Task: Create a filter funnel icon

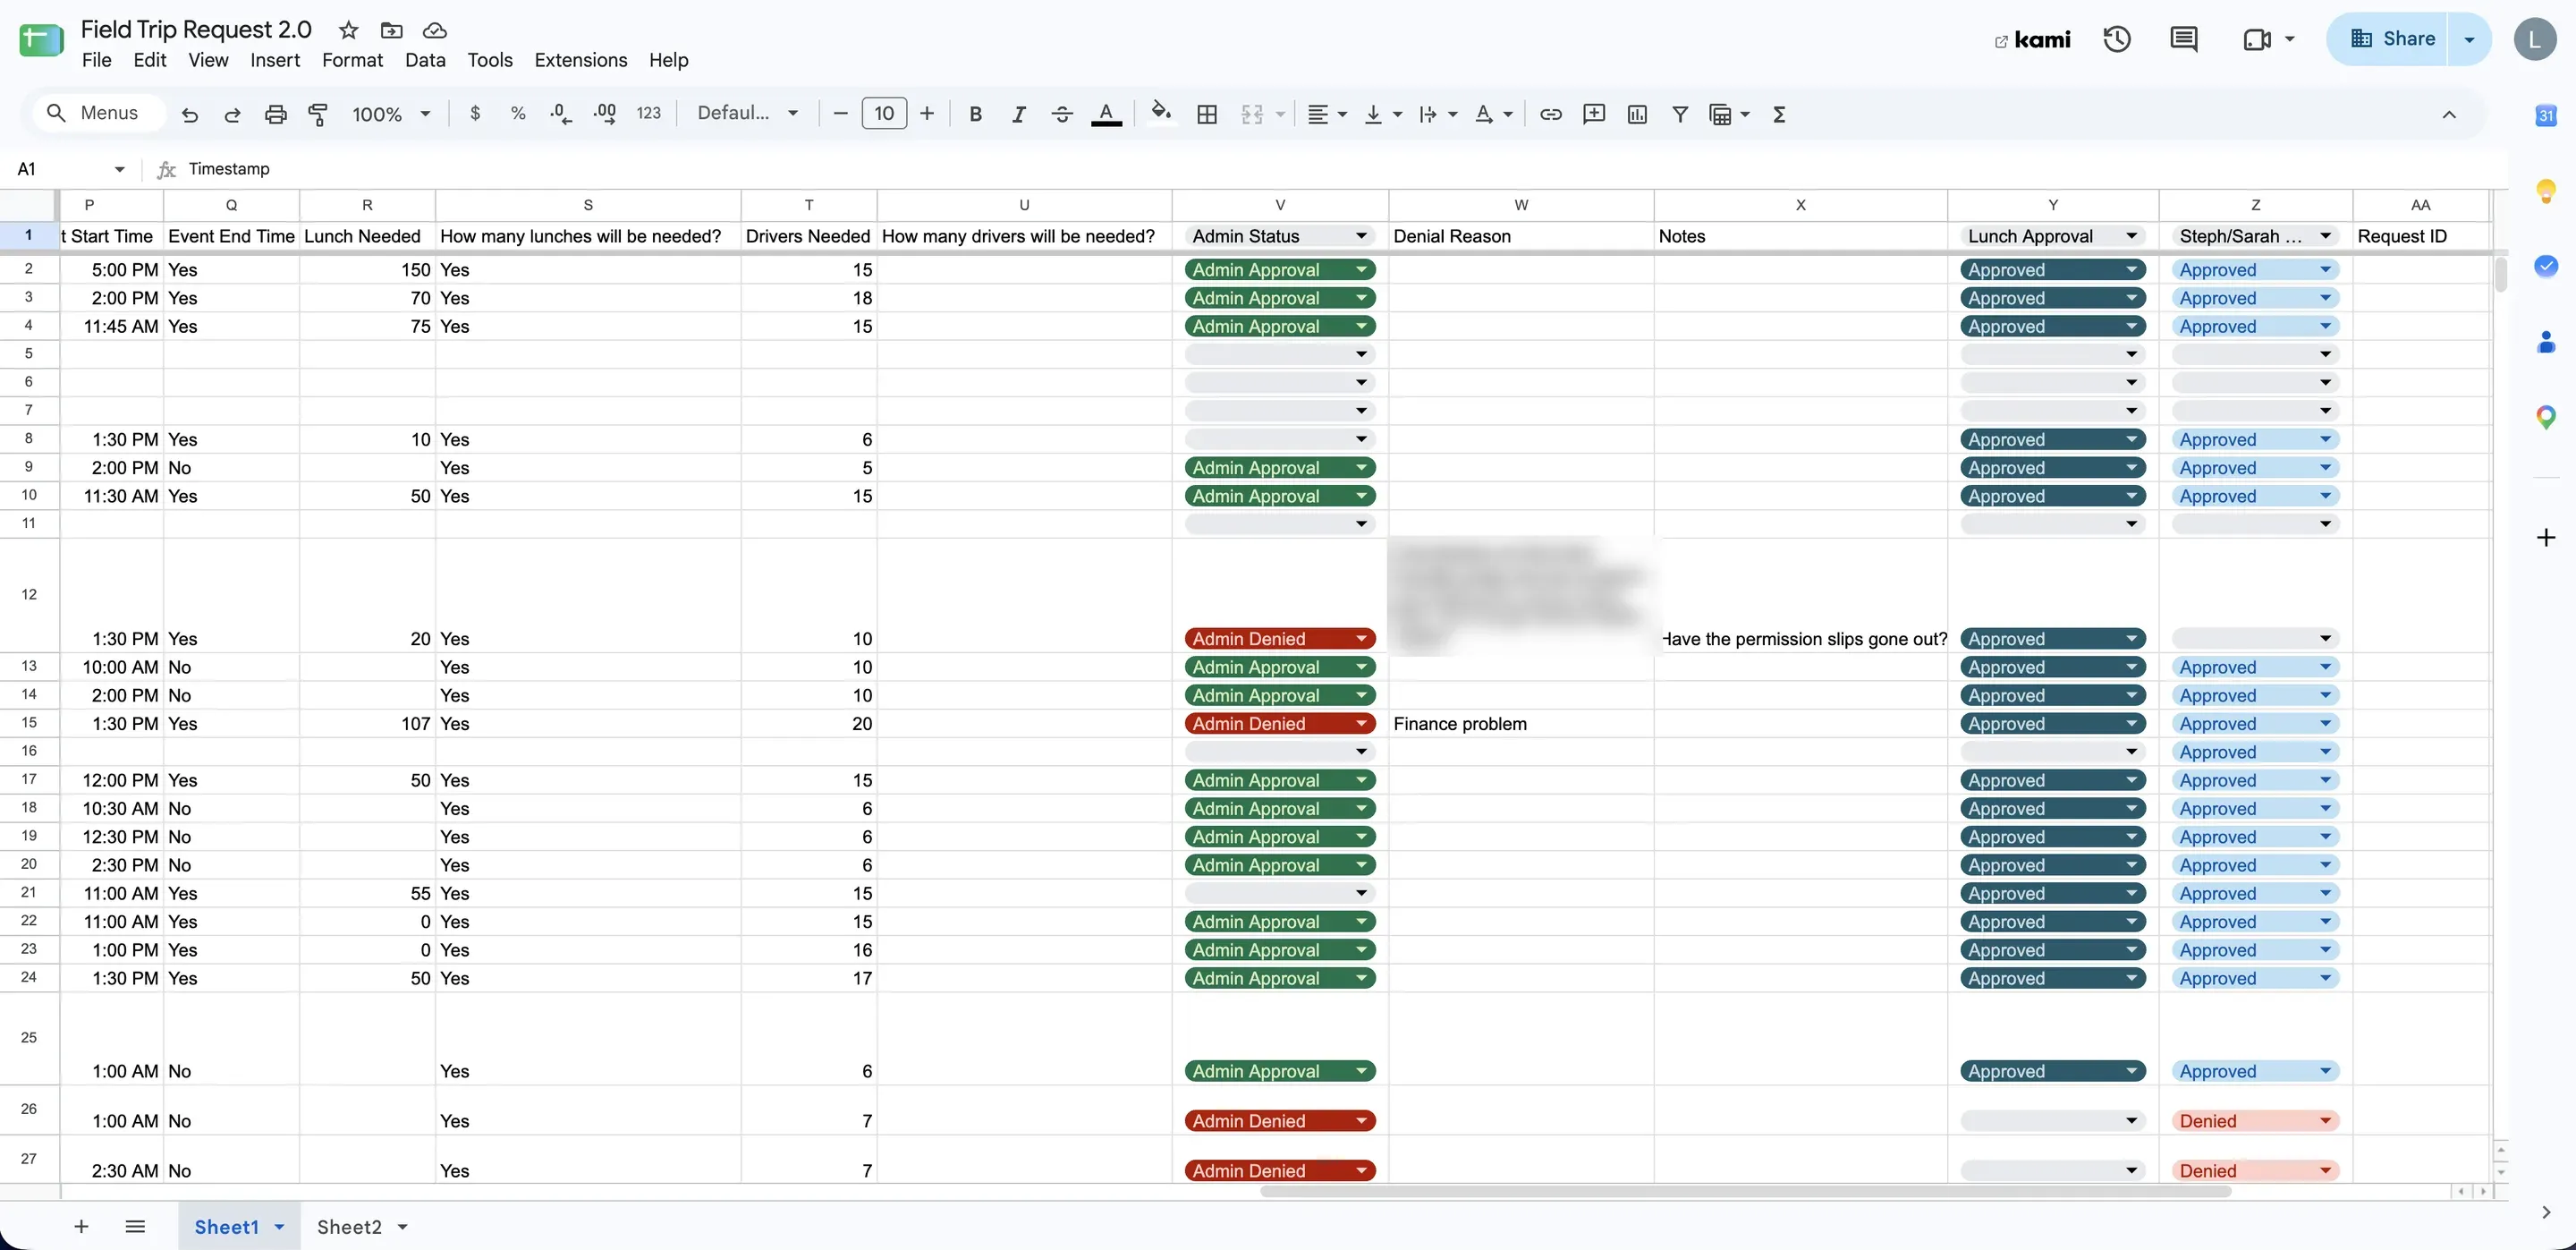Action: click(x=1680, y=114)
